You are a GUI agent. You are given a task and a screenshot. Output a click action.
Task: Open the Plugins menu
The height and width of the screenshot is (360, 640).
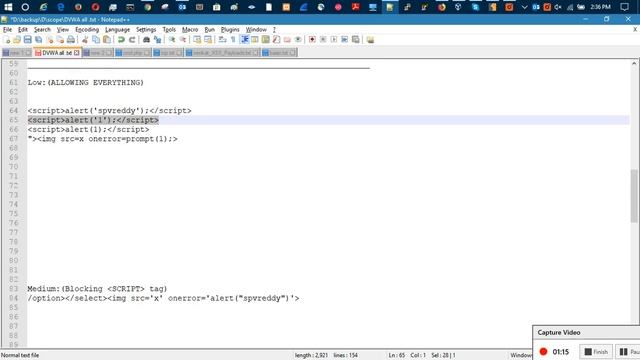tap(230, 30)
